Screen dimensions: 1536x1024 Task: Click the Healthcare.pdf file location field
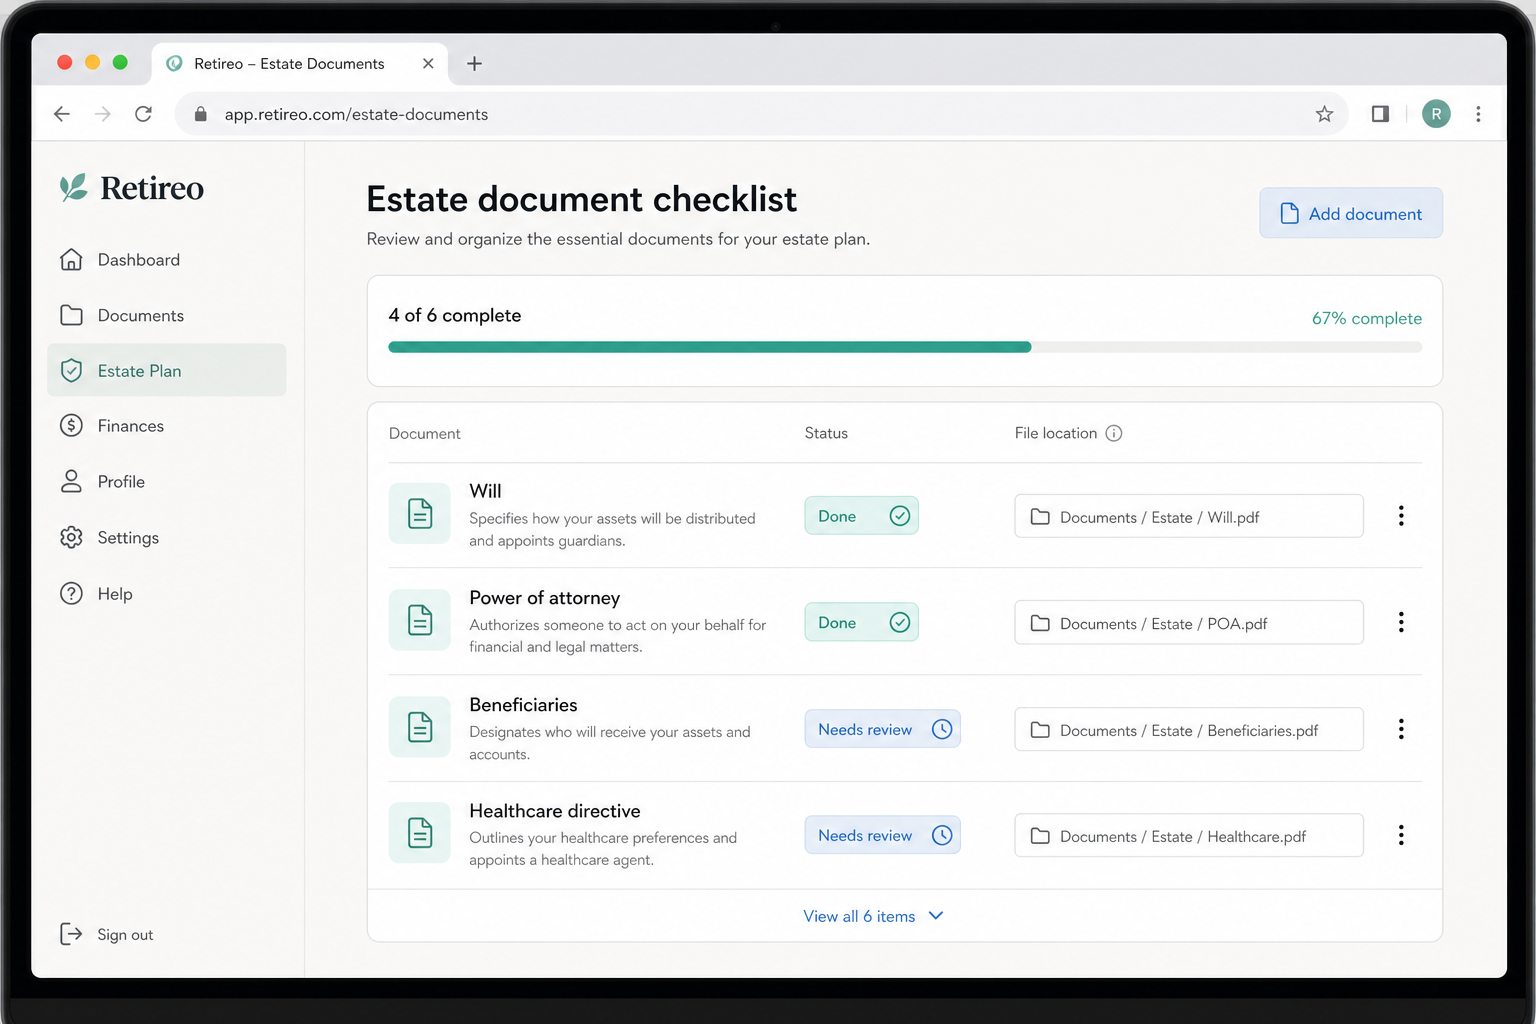tap(1189, 835)
